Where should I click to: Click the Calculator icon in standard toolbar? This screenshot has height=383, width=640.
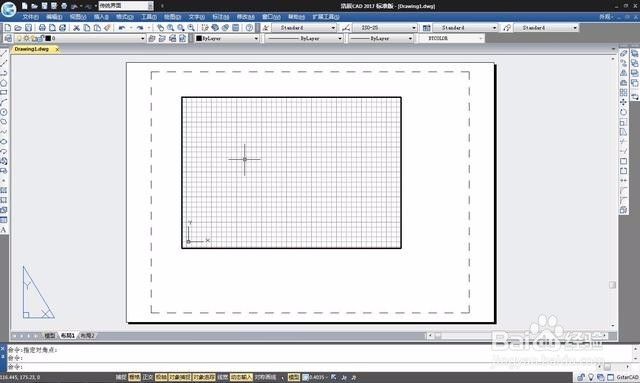coord(236,28)
